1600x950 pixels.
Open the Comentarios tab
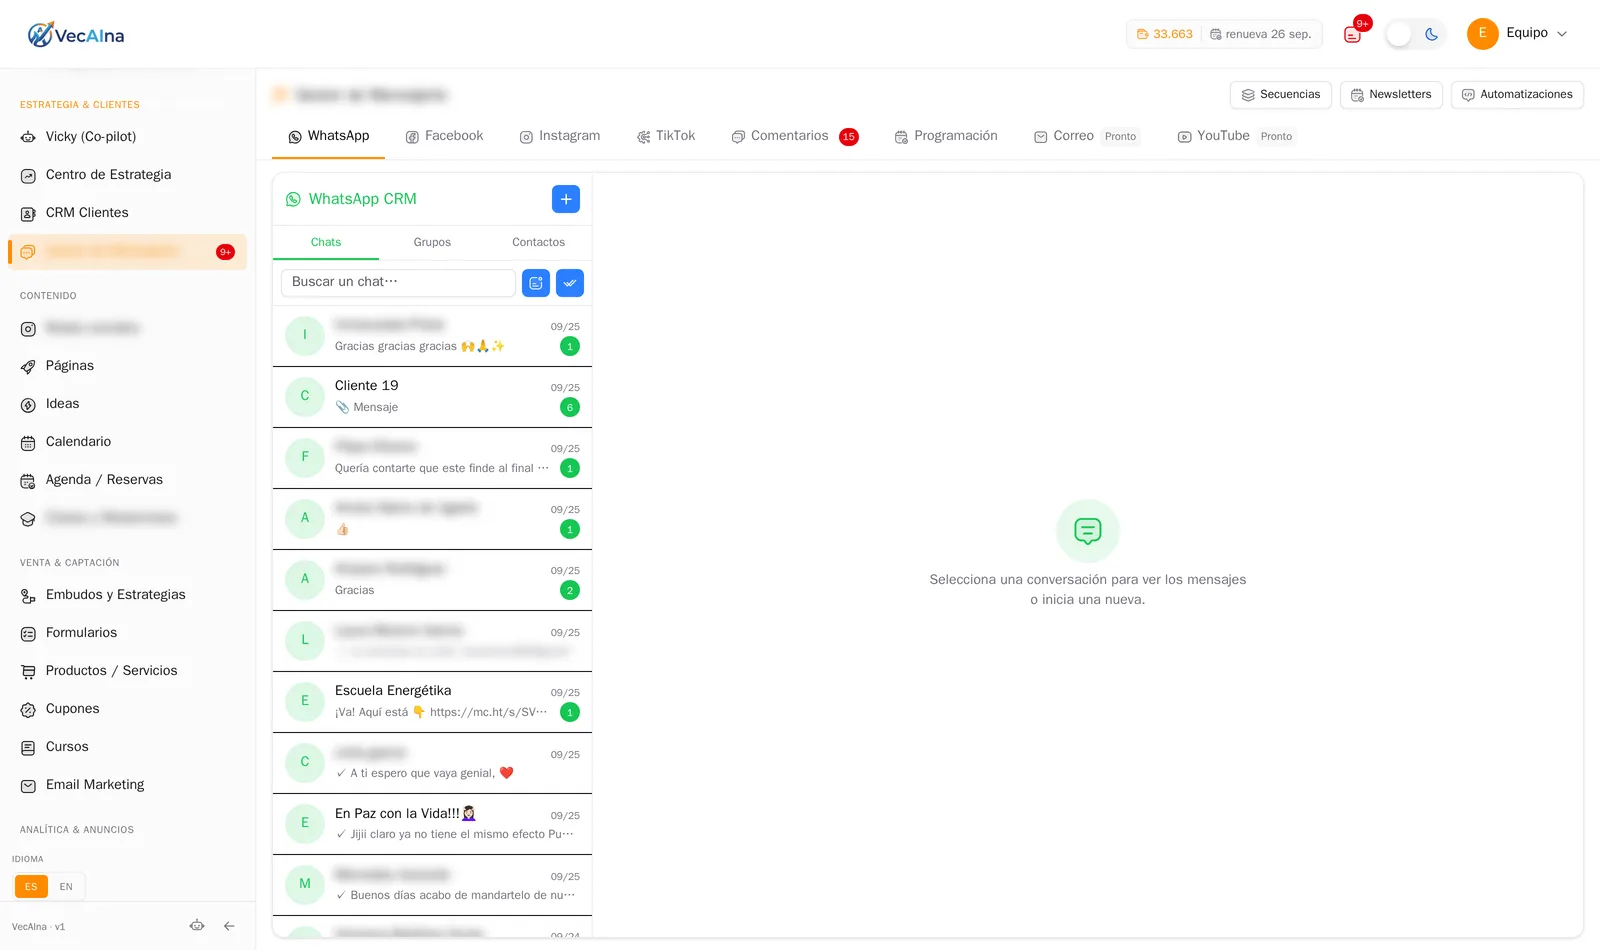[795, 136]
